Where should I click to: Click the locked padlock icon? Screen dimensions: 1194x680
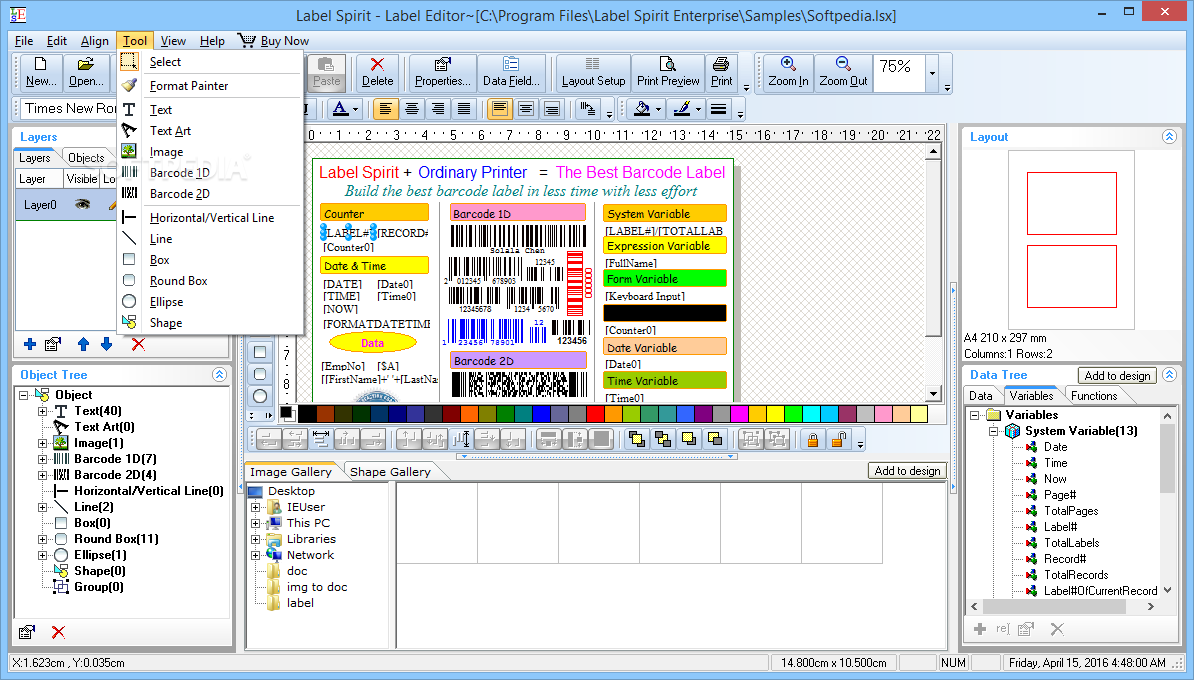[x=813, y=439]
